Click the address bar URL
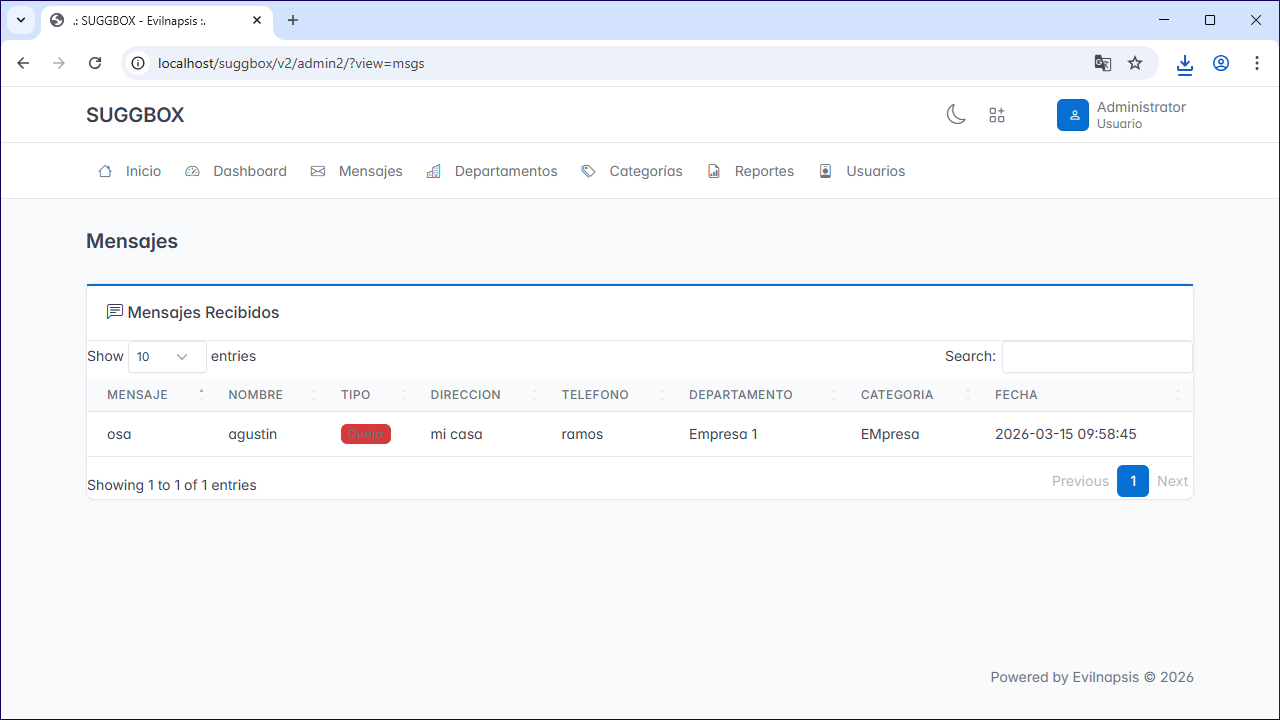Screen dimensions: 1280x720 coord(291,63)
